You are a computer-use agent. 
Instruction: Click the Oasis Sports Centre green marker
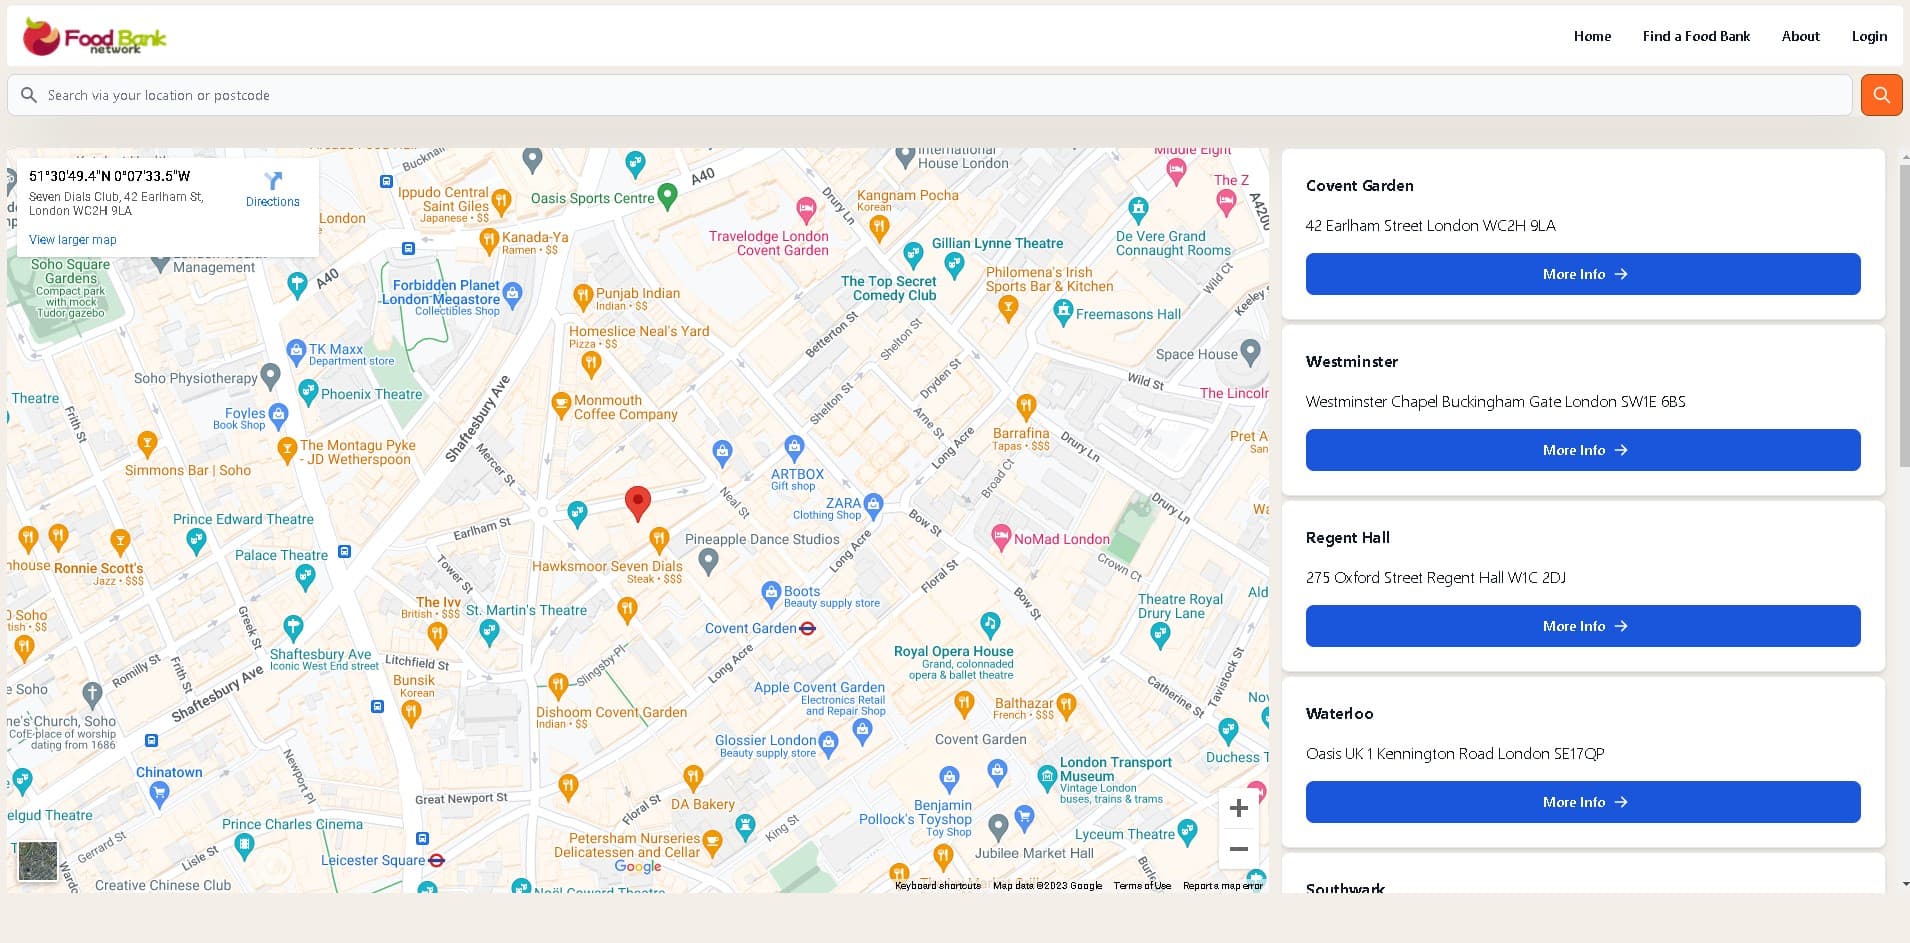667,195
